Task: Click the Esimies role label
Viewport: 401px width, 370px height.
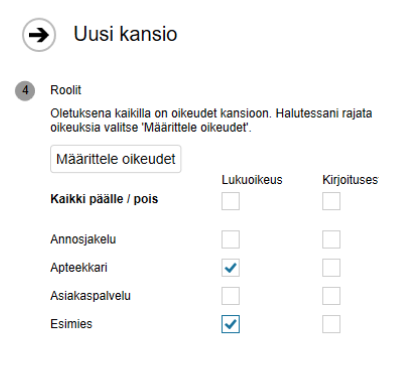Action: click(71, 324)
